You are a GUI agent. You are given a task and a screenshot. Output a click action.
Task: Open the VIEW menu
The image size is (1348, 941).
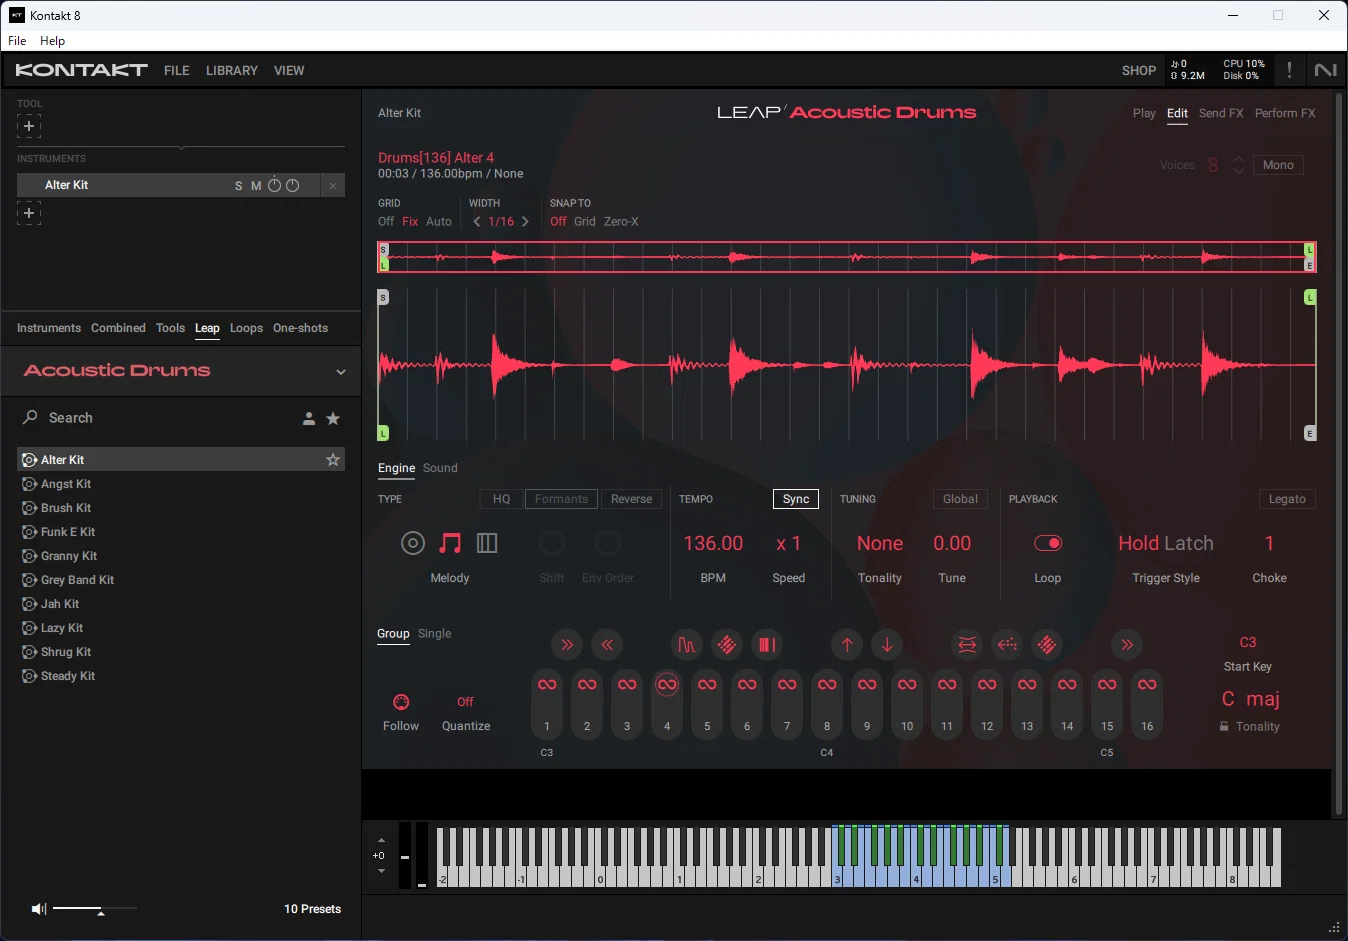tap(289, 71)
